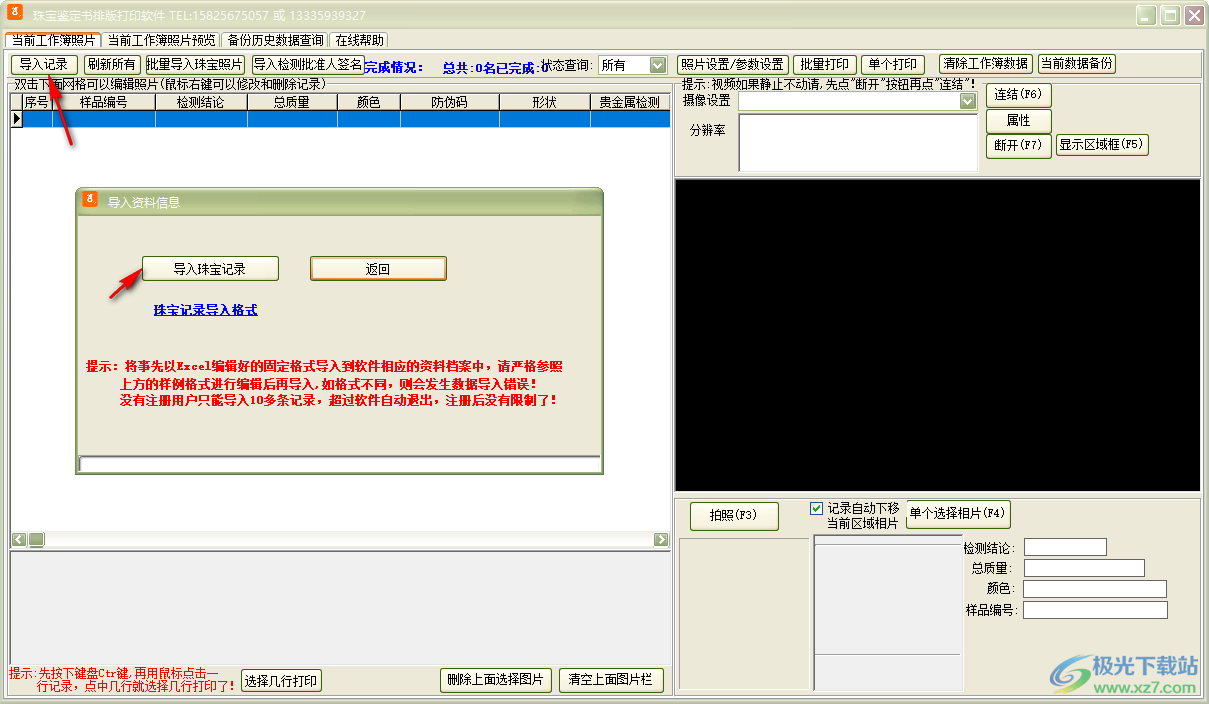Click 当前数据备份 to back up data
The image size is (1209, 704).
click(x=1076, y=64)
